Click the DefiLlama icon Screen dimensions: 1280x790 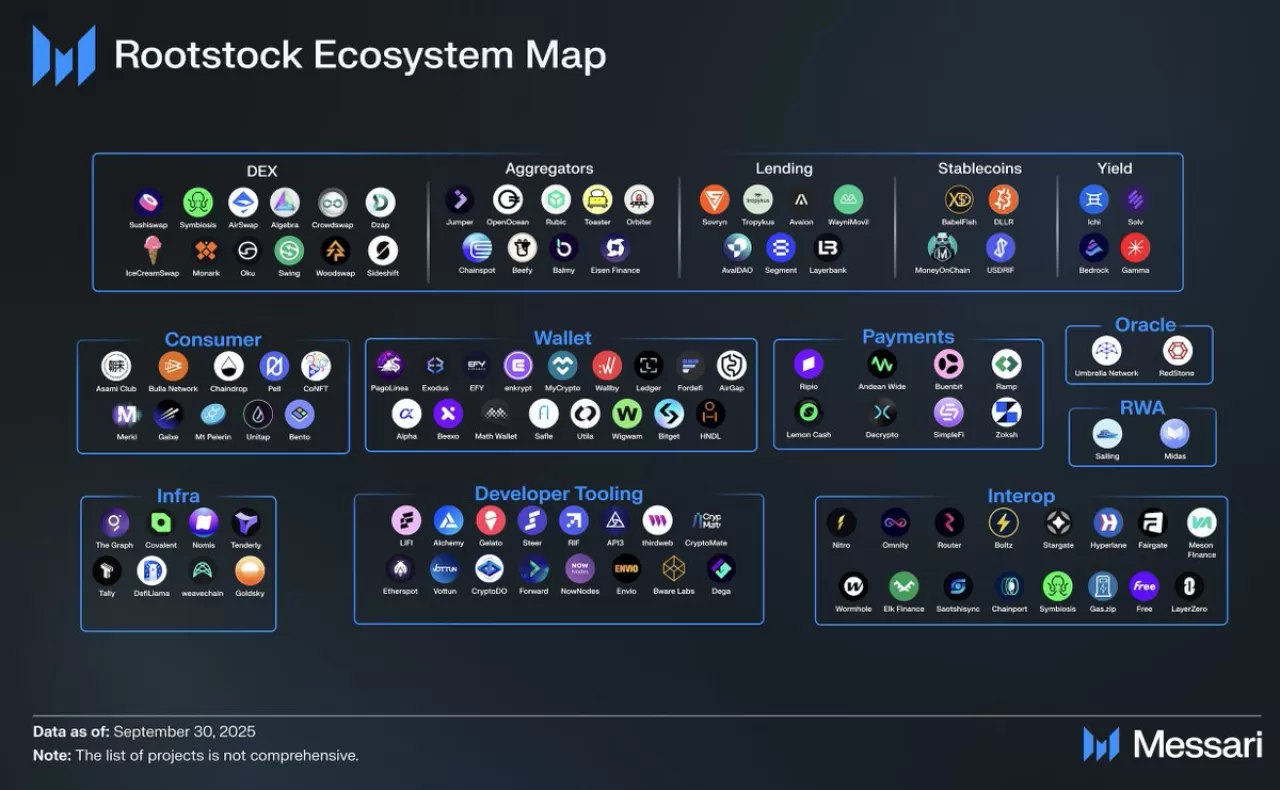[x=151, y=573]
